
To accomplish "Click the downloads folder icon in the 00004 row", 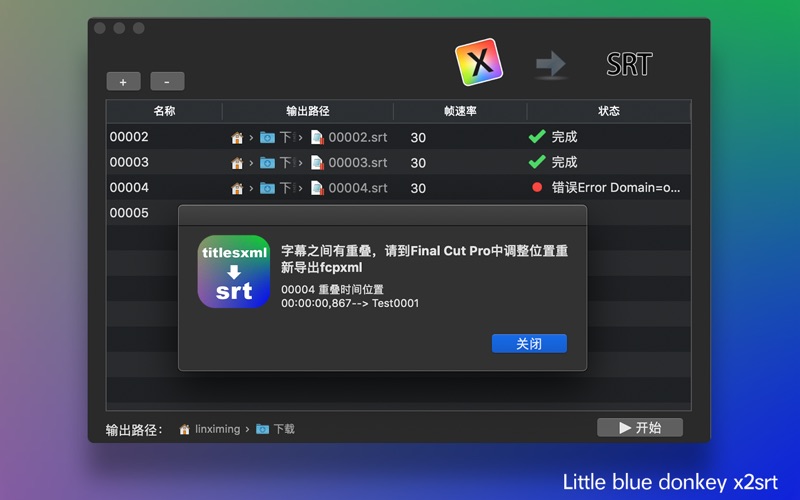I will pyautogui.click(x=267, y=189).
